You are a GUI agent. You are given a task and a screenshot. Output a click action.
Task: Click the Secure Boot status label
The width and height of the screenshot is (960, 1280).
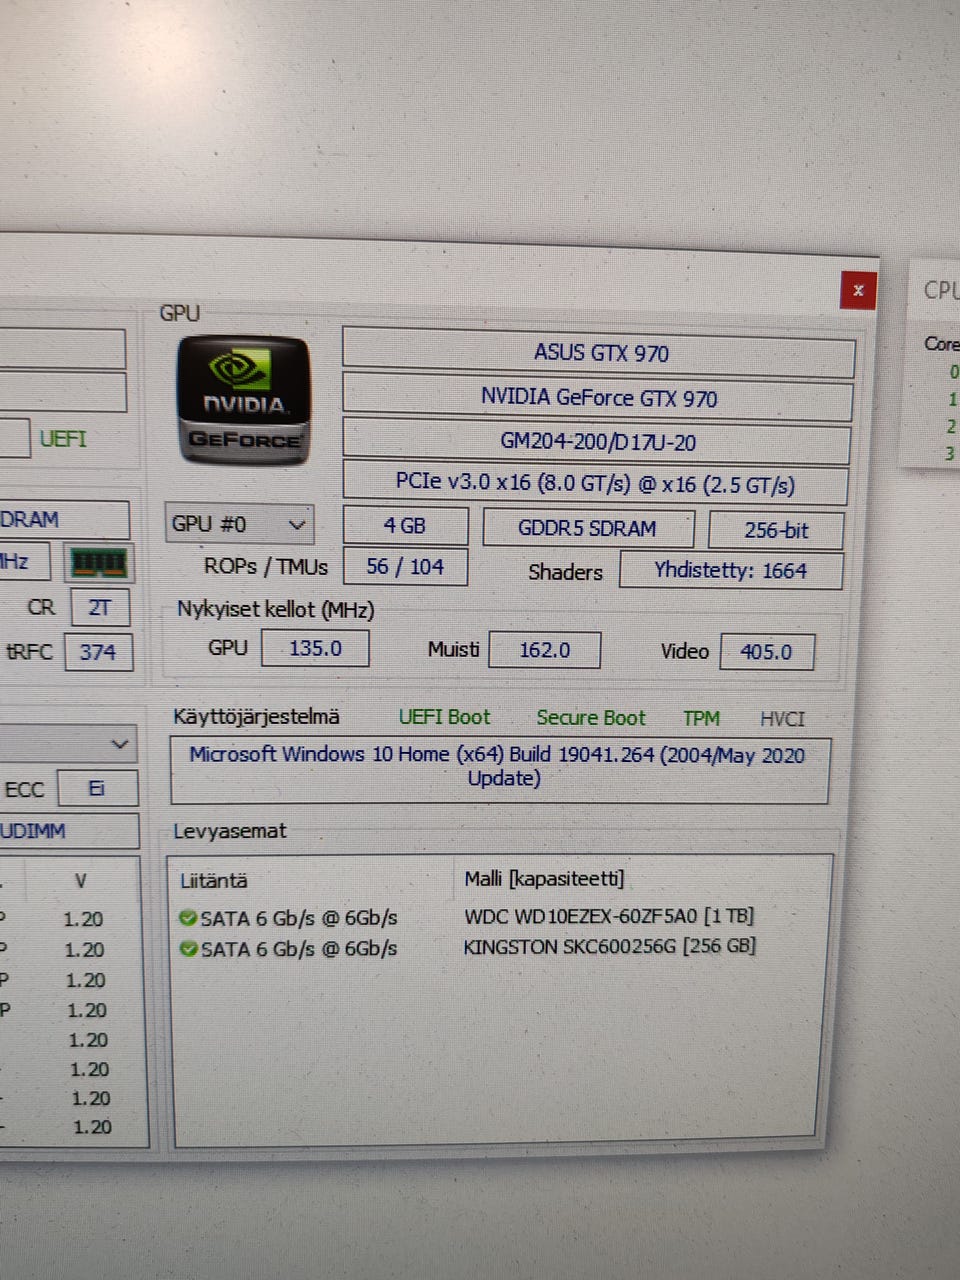[x=591, y=718]
